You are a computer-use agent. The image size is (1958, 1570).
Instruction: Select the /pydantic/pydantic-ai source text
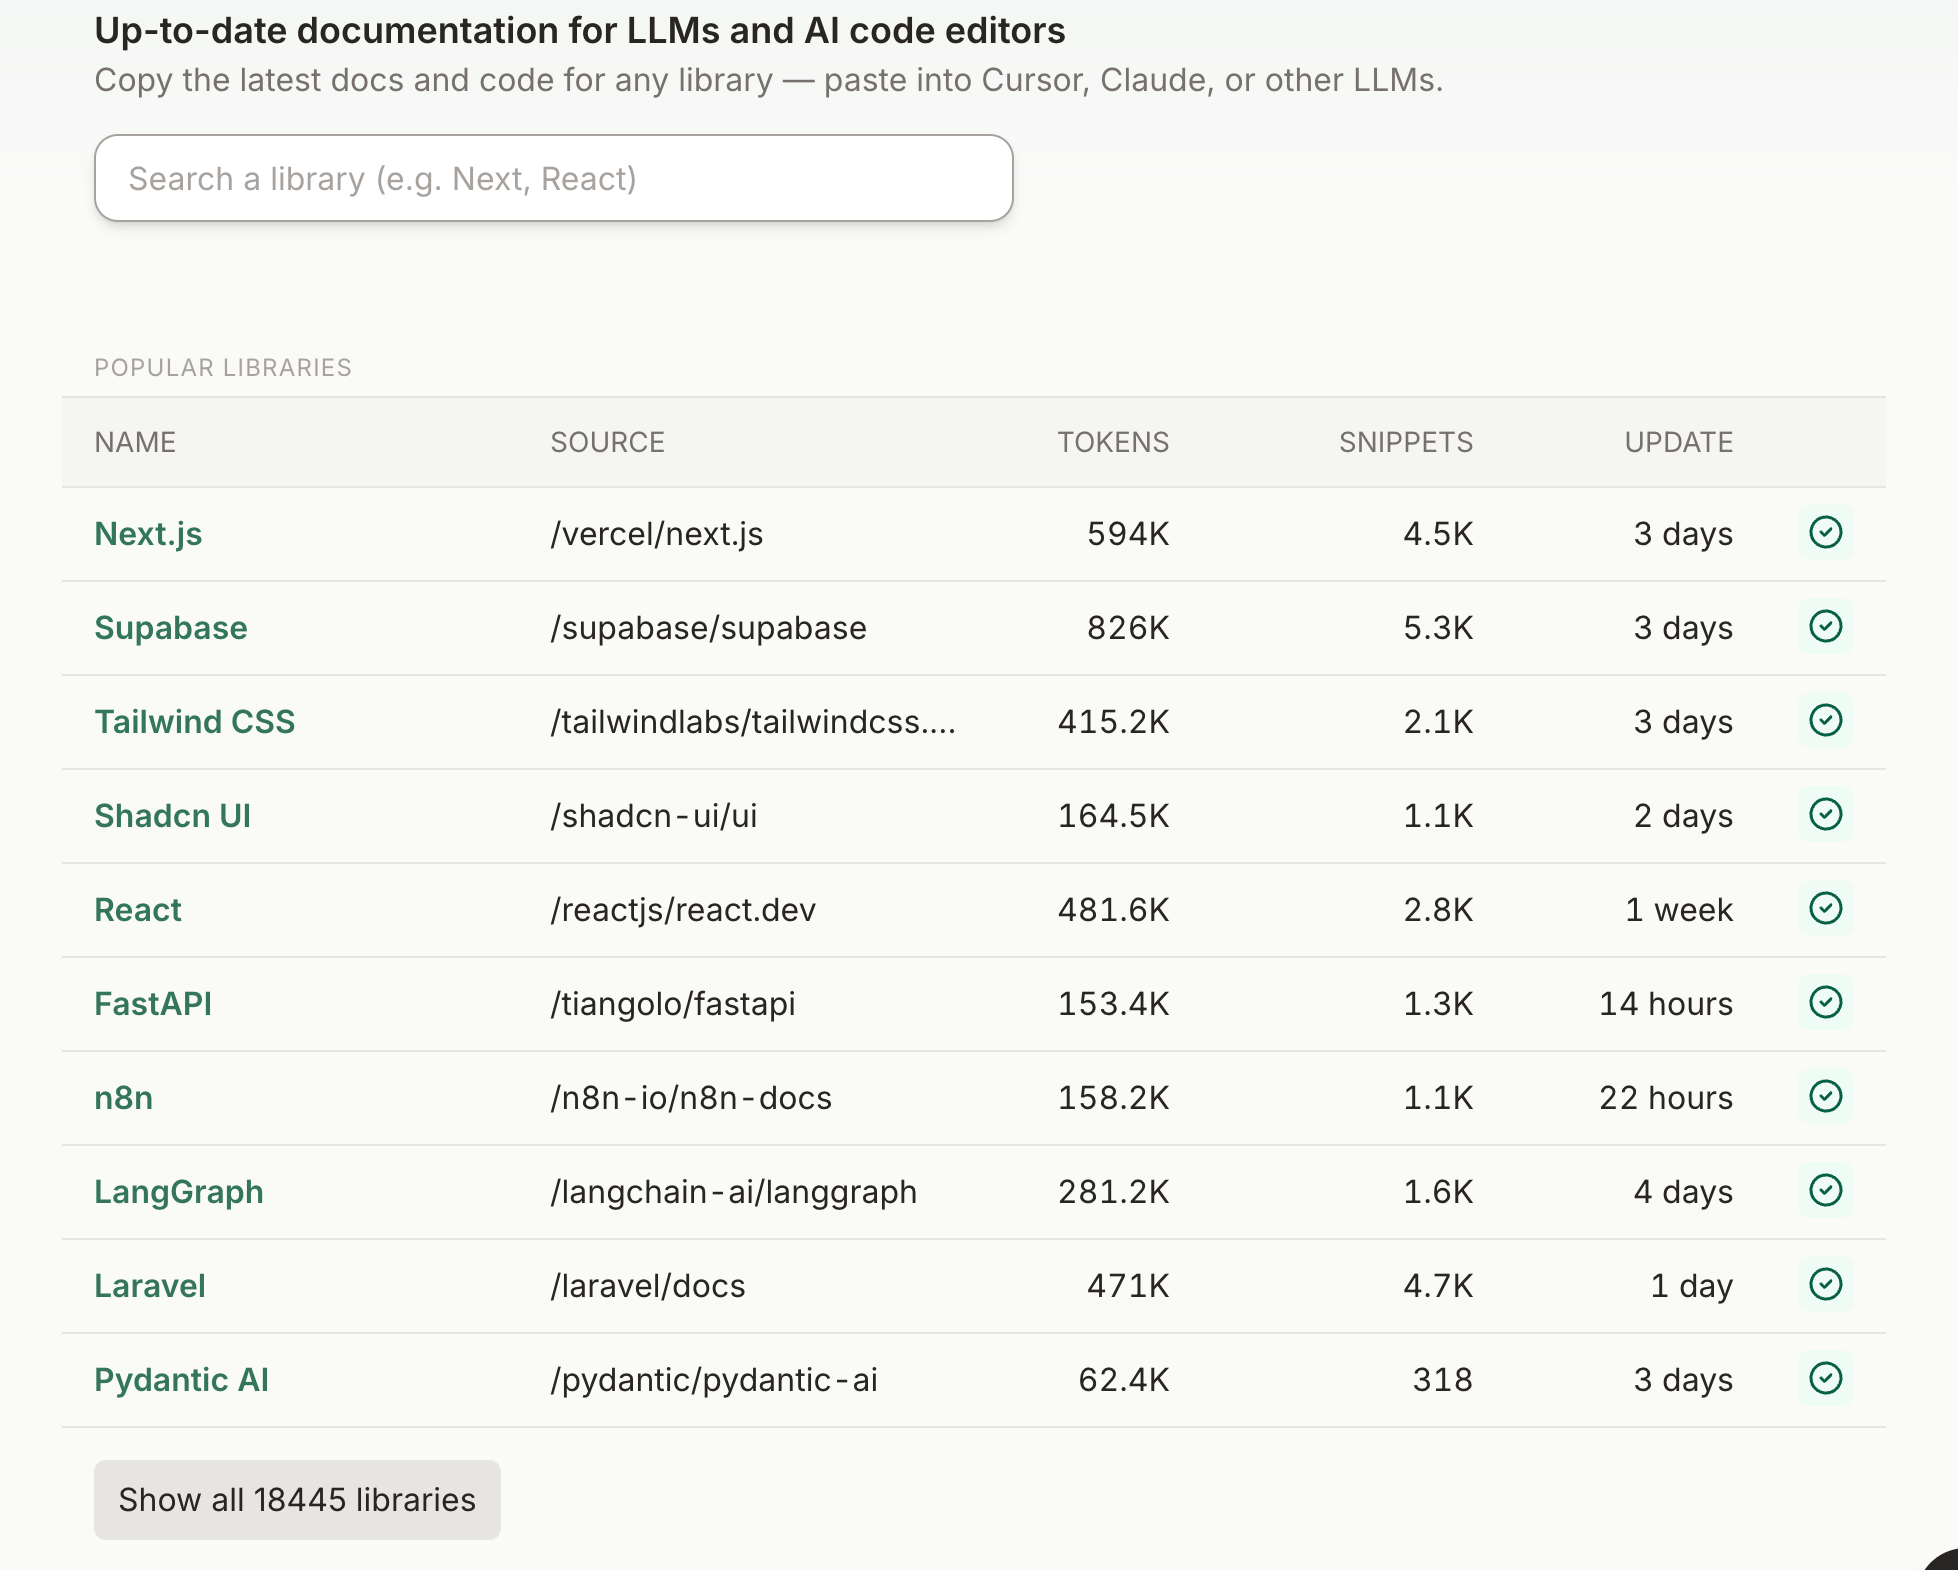click(x=714, y=1380)
